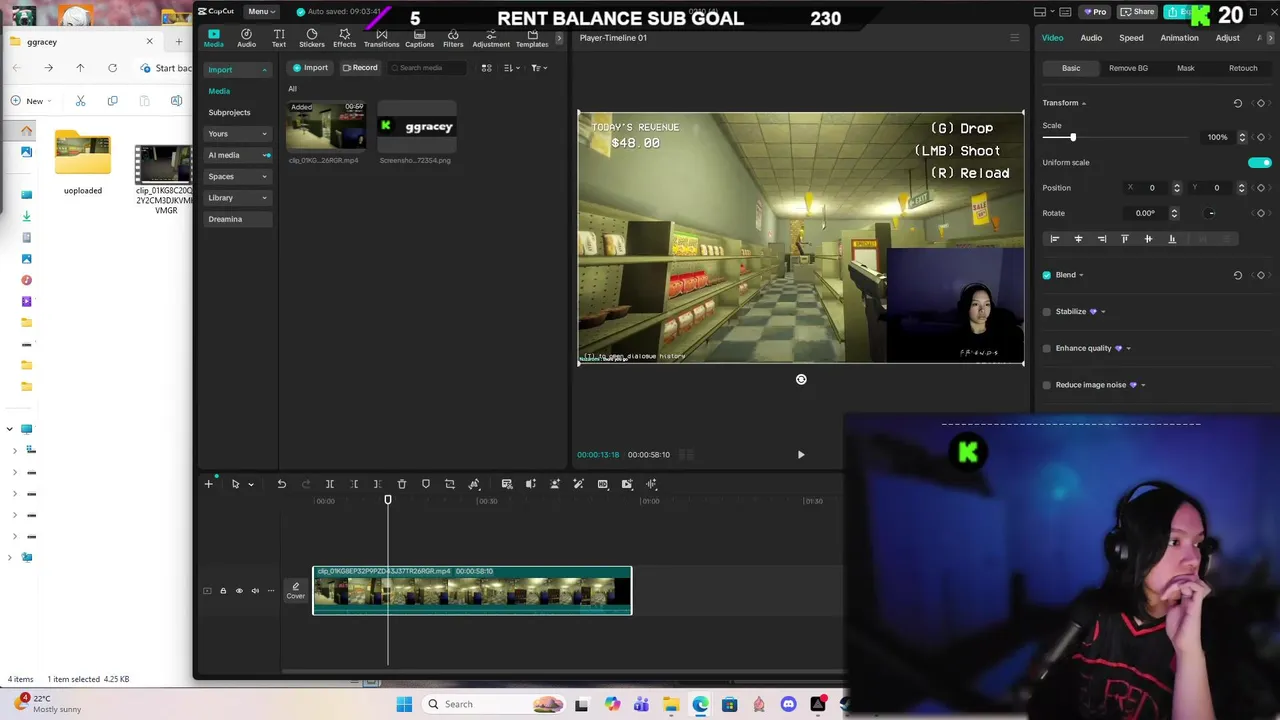The width and height of the screenshot is (1280, 720).
Task: Go up one folder in Explorer
Action: point(80,68)
